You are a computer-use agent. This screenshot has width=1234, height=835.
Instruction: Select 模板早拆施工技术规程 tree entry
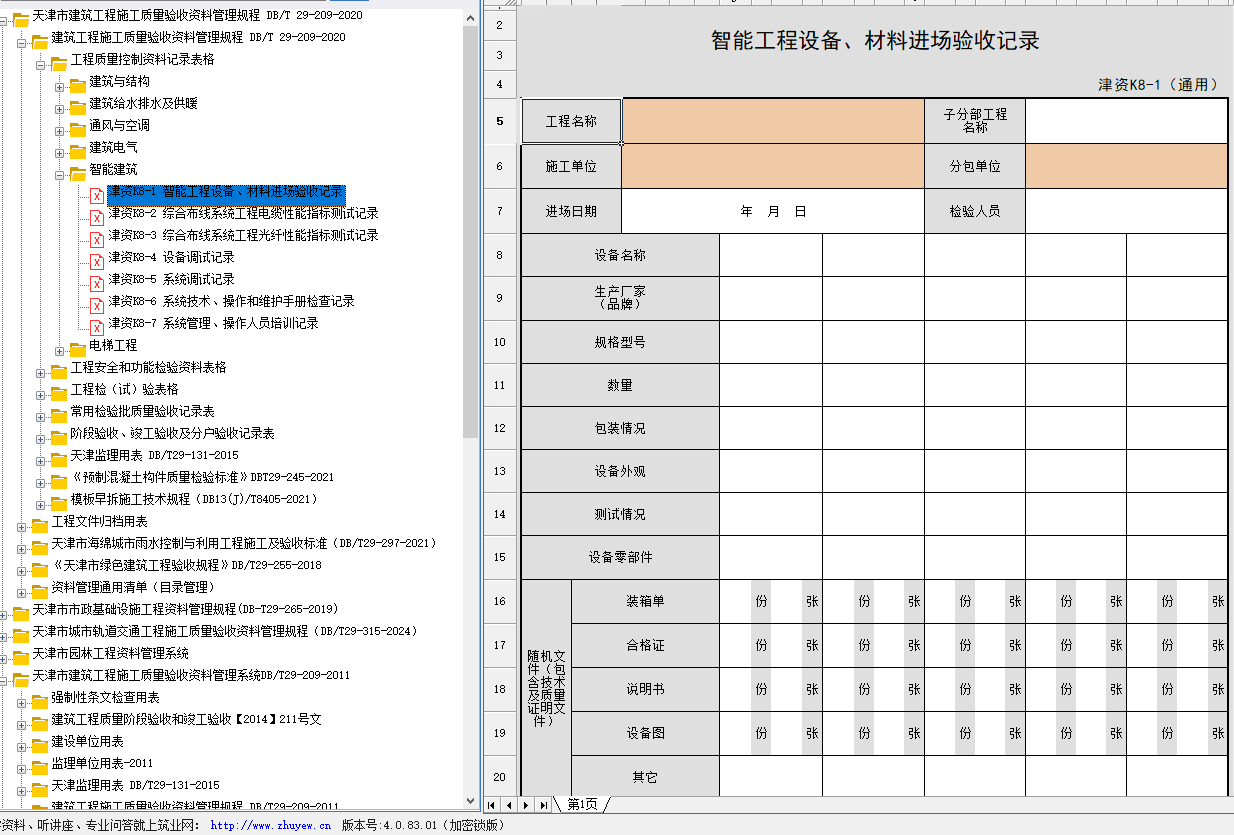[194, 499]
